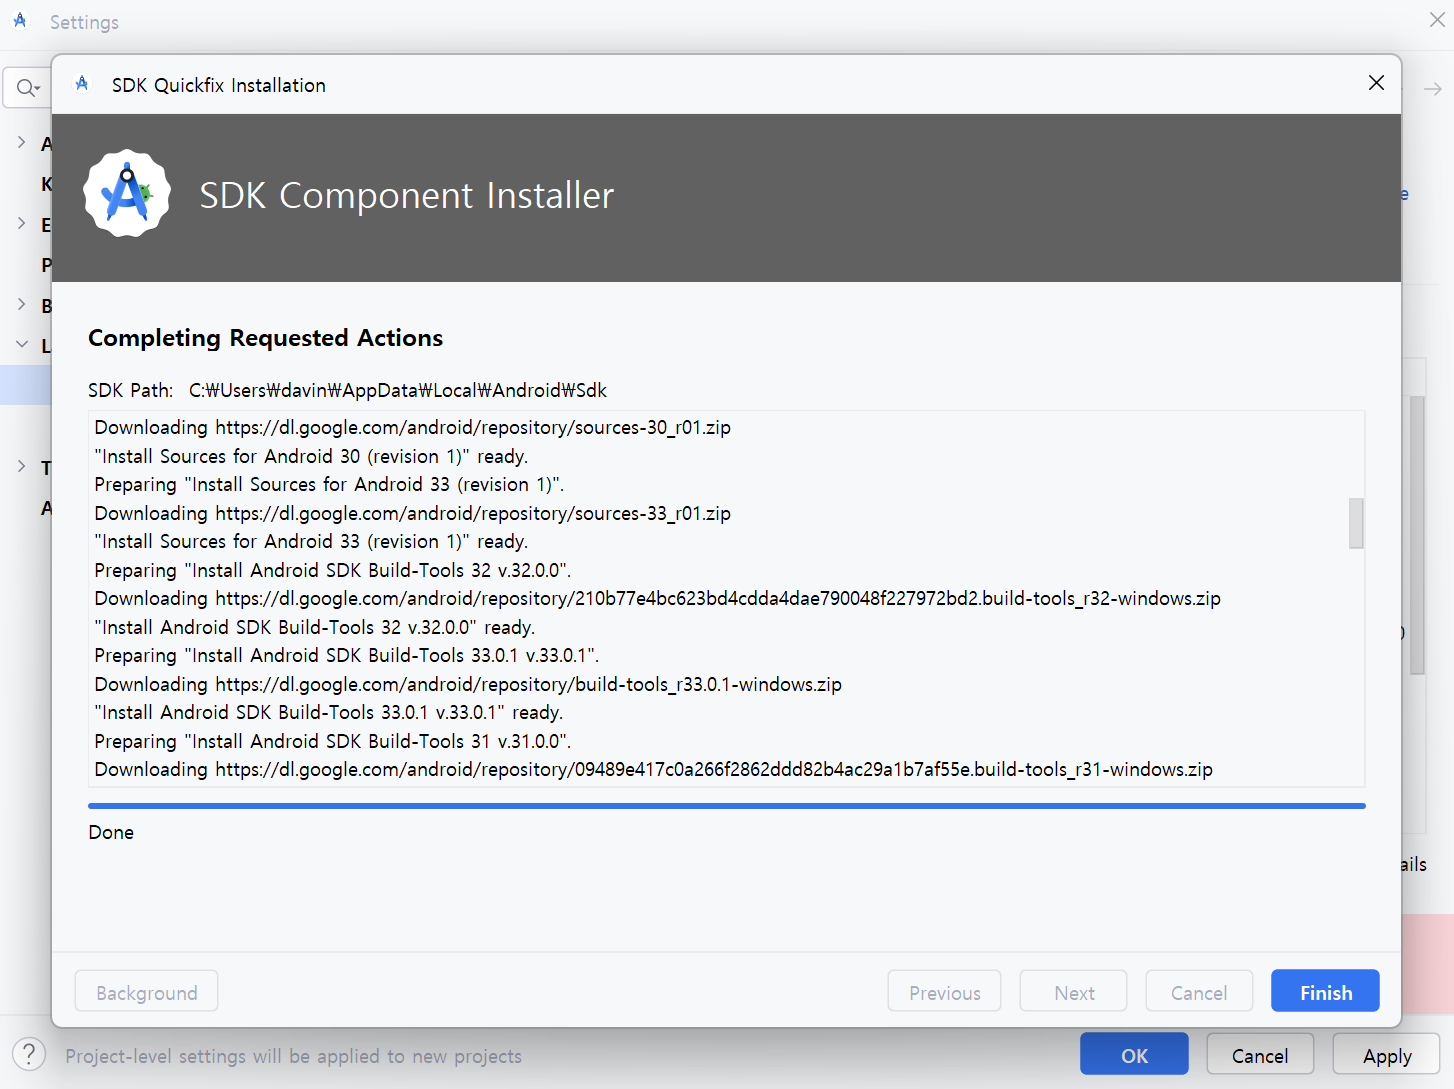Click the build-tools_r33.0.1-windows.zip download line

468,684
